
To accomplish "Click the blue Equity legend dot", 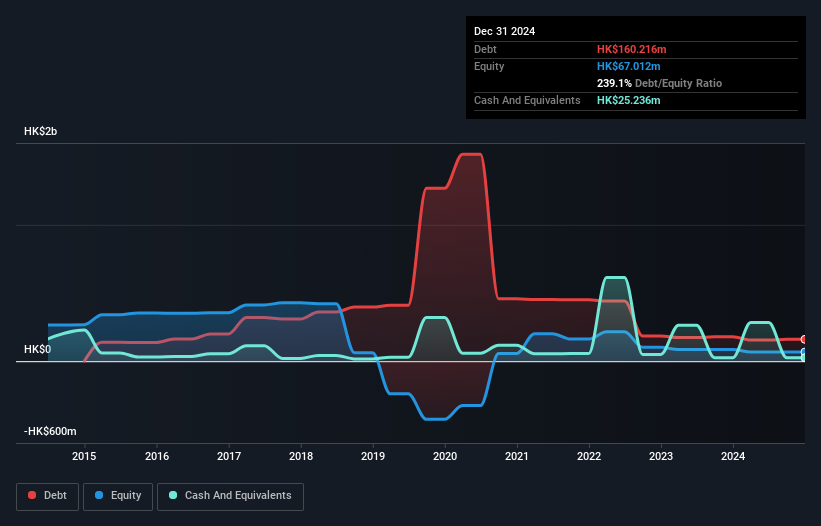I will tap(99, 495).
